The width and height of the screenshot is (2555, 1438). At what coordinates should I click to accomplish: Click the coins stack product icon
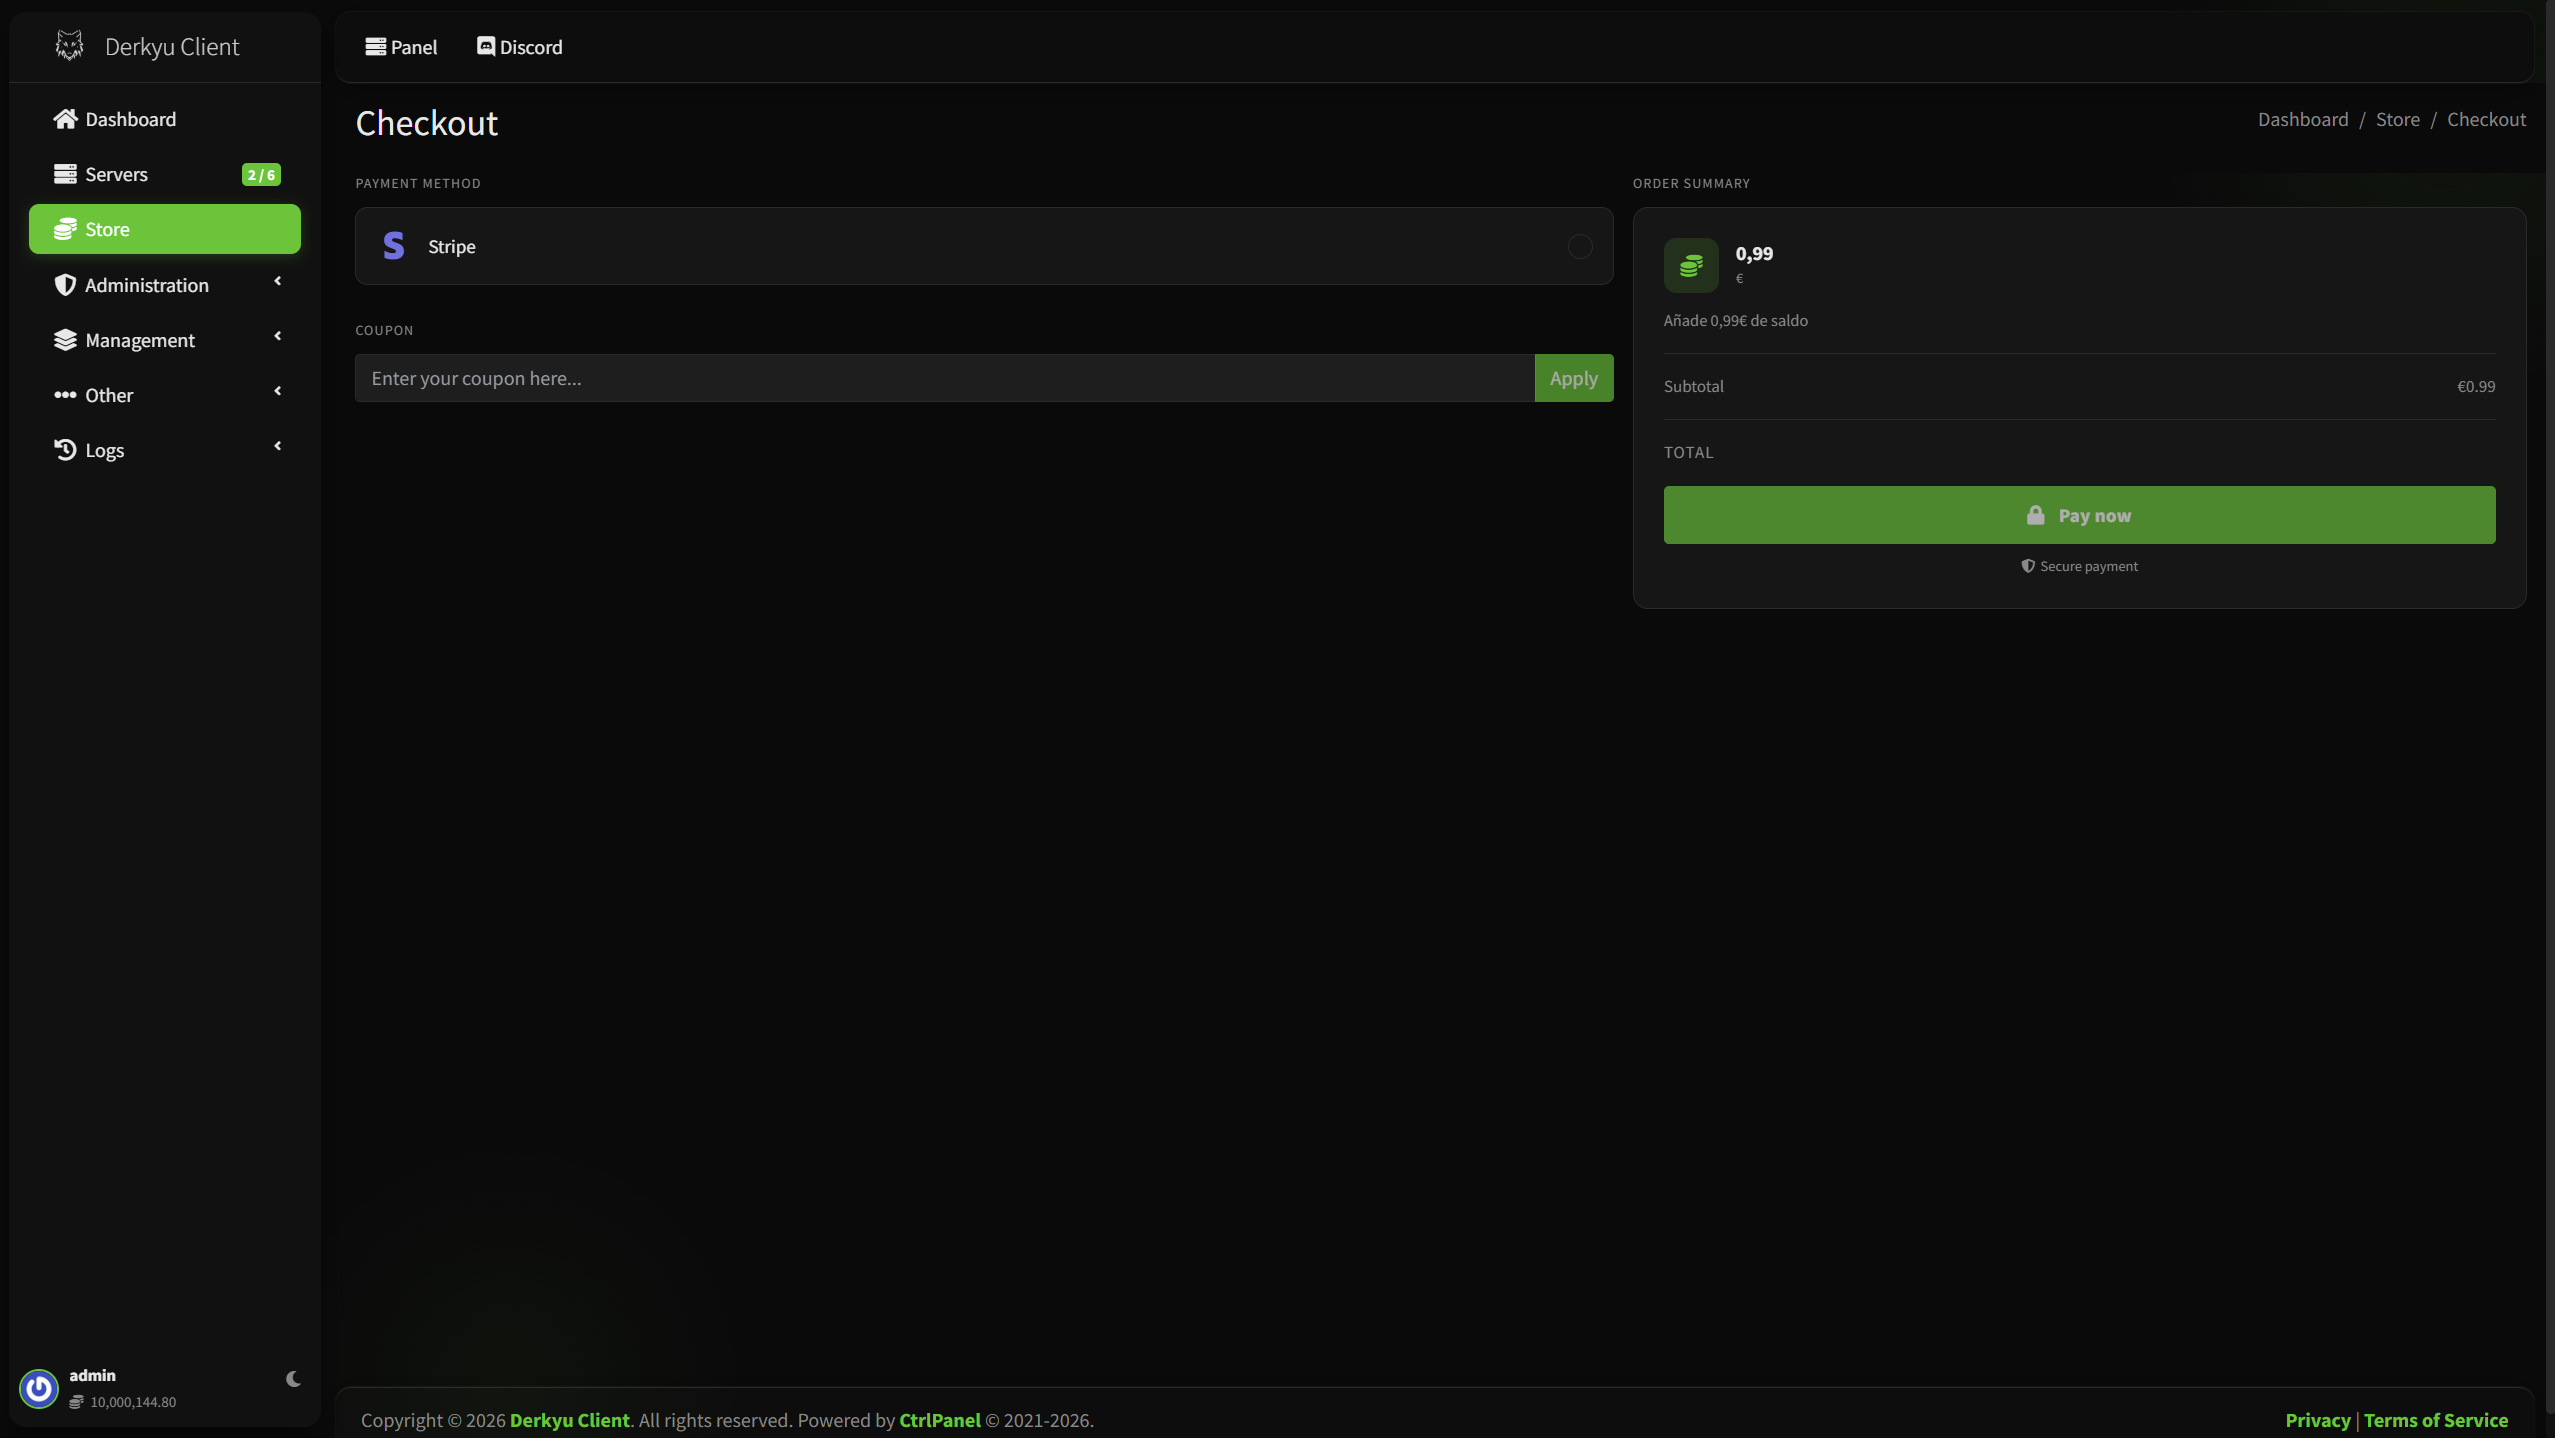coord(1691,265)
